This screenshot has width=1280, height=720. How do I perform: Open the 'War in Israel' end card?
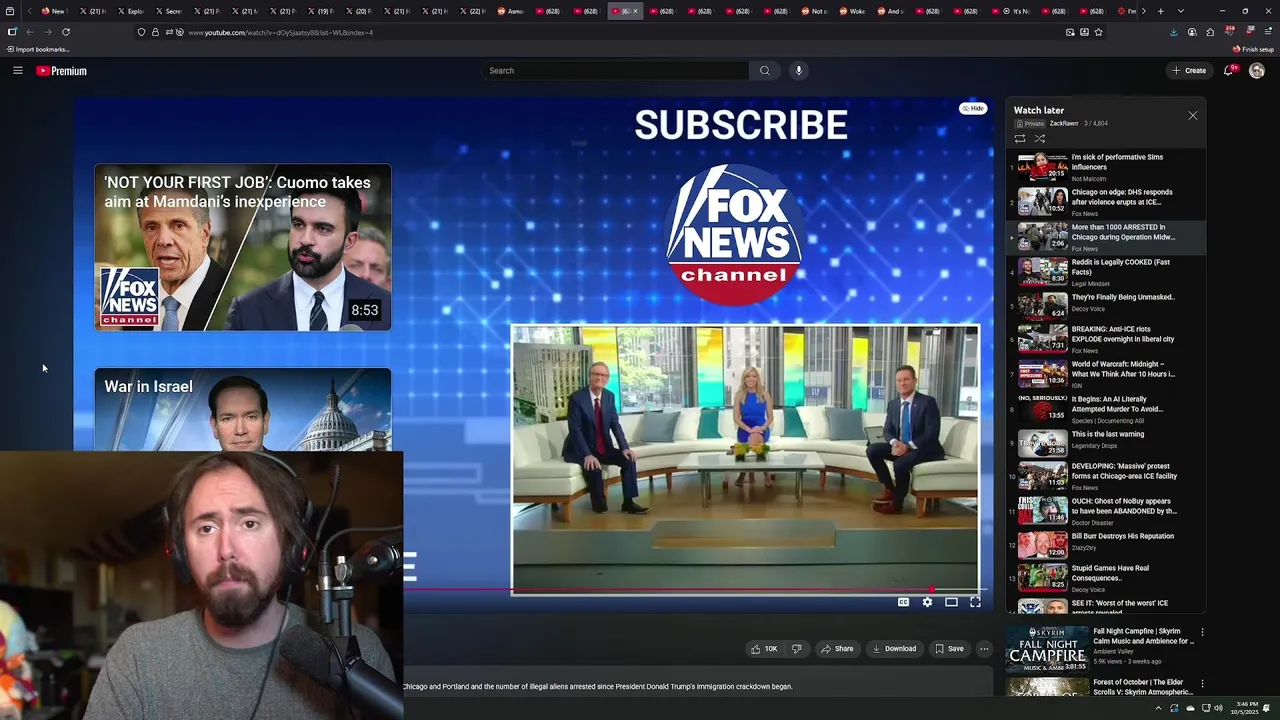243,410
